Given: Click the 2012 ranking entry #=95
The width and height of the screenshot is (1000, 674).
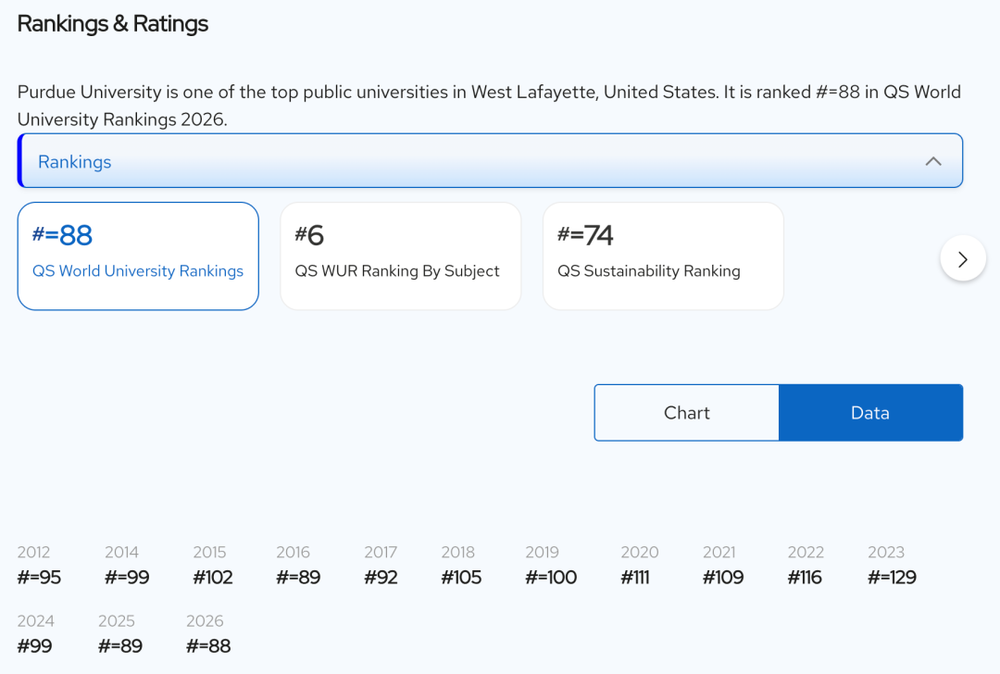Looking at the screenshot, I should (x=39, y=577).
